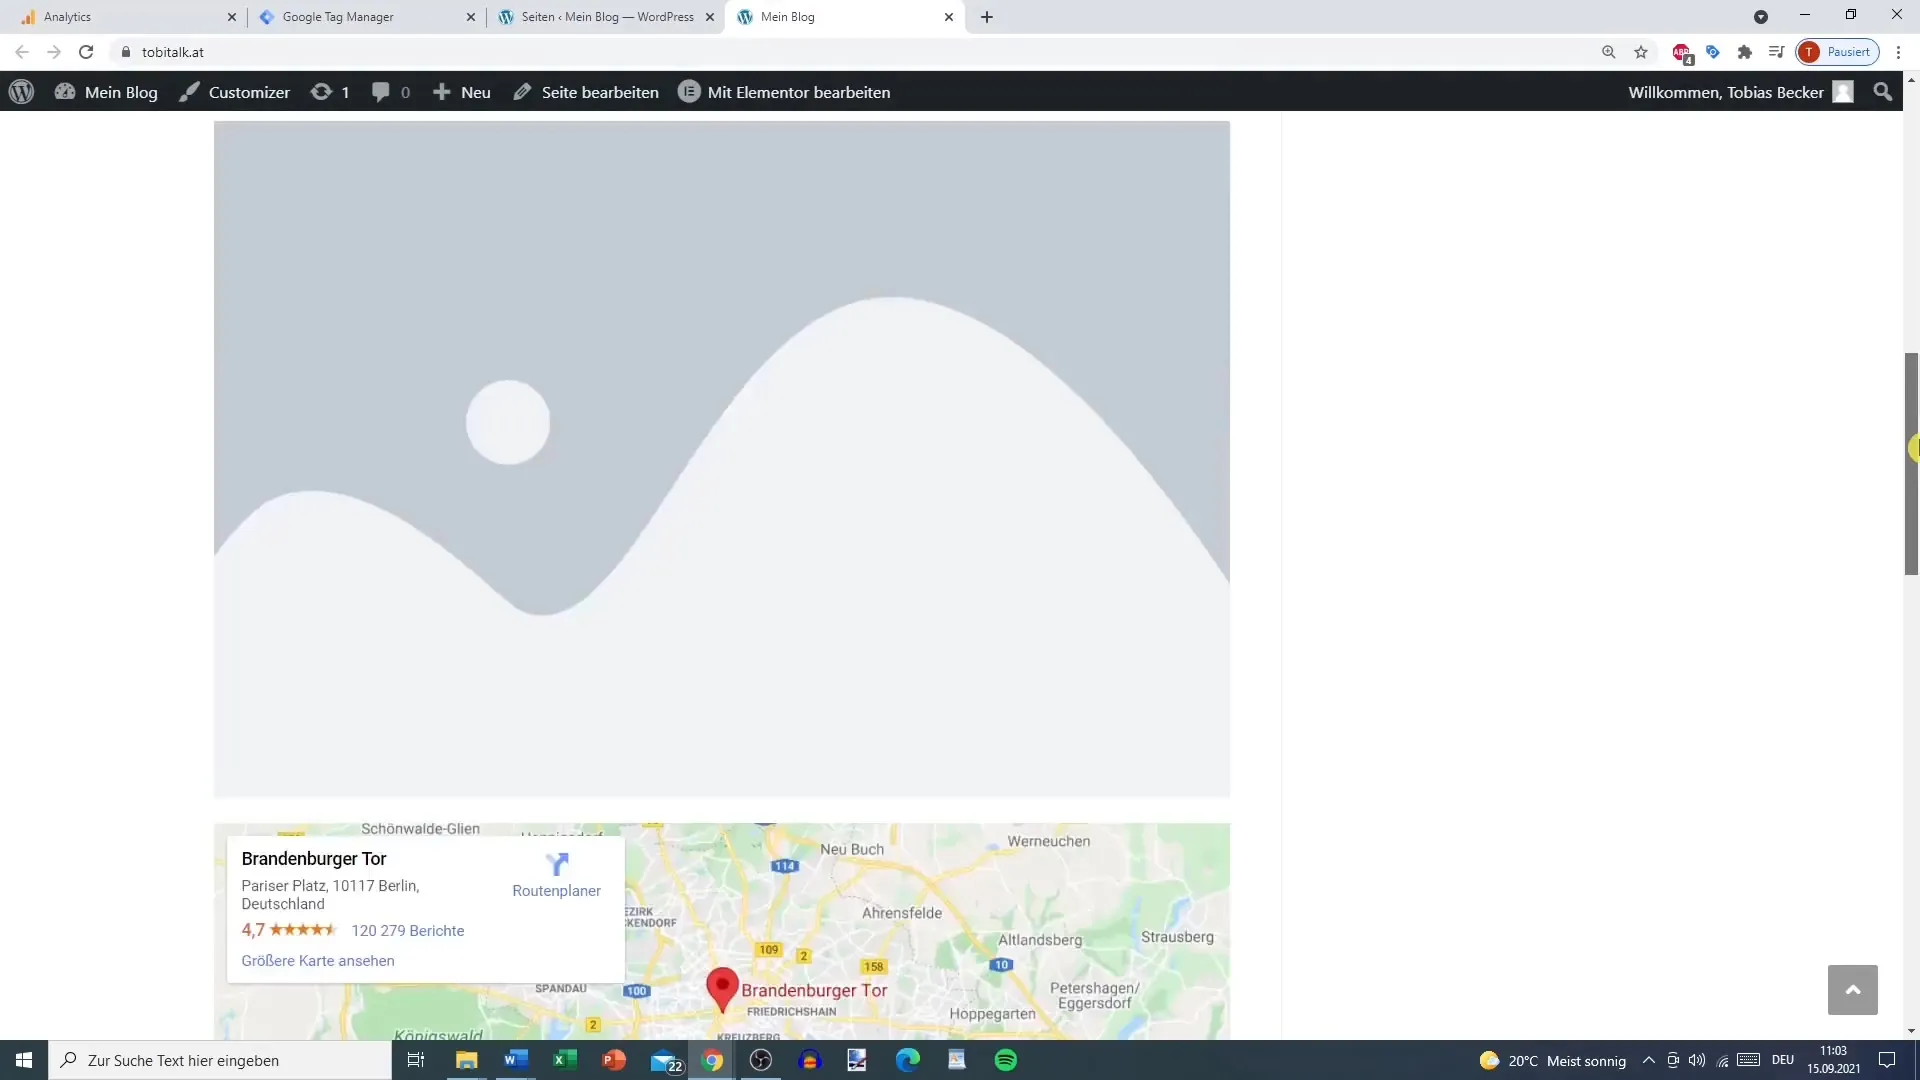Click the red Brandenburger Tor map pin
The image size is (1920, 1080).
[722, 989]
